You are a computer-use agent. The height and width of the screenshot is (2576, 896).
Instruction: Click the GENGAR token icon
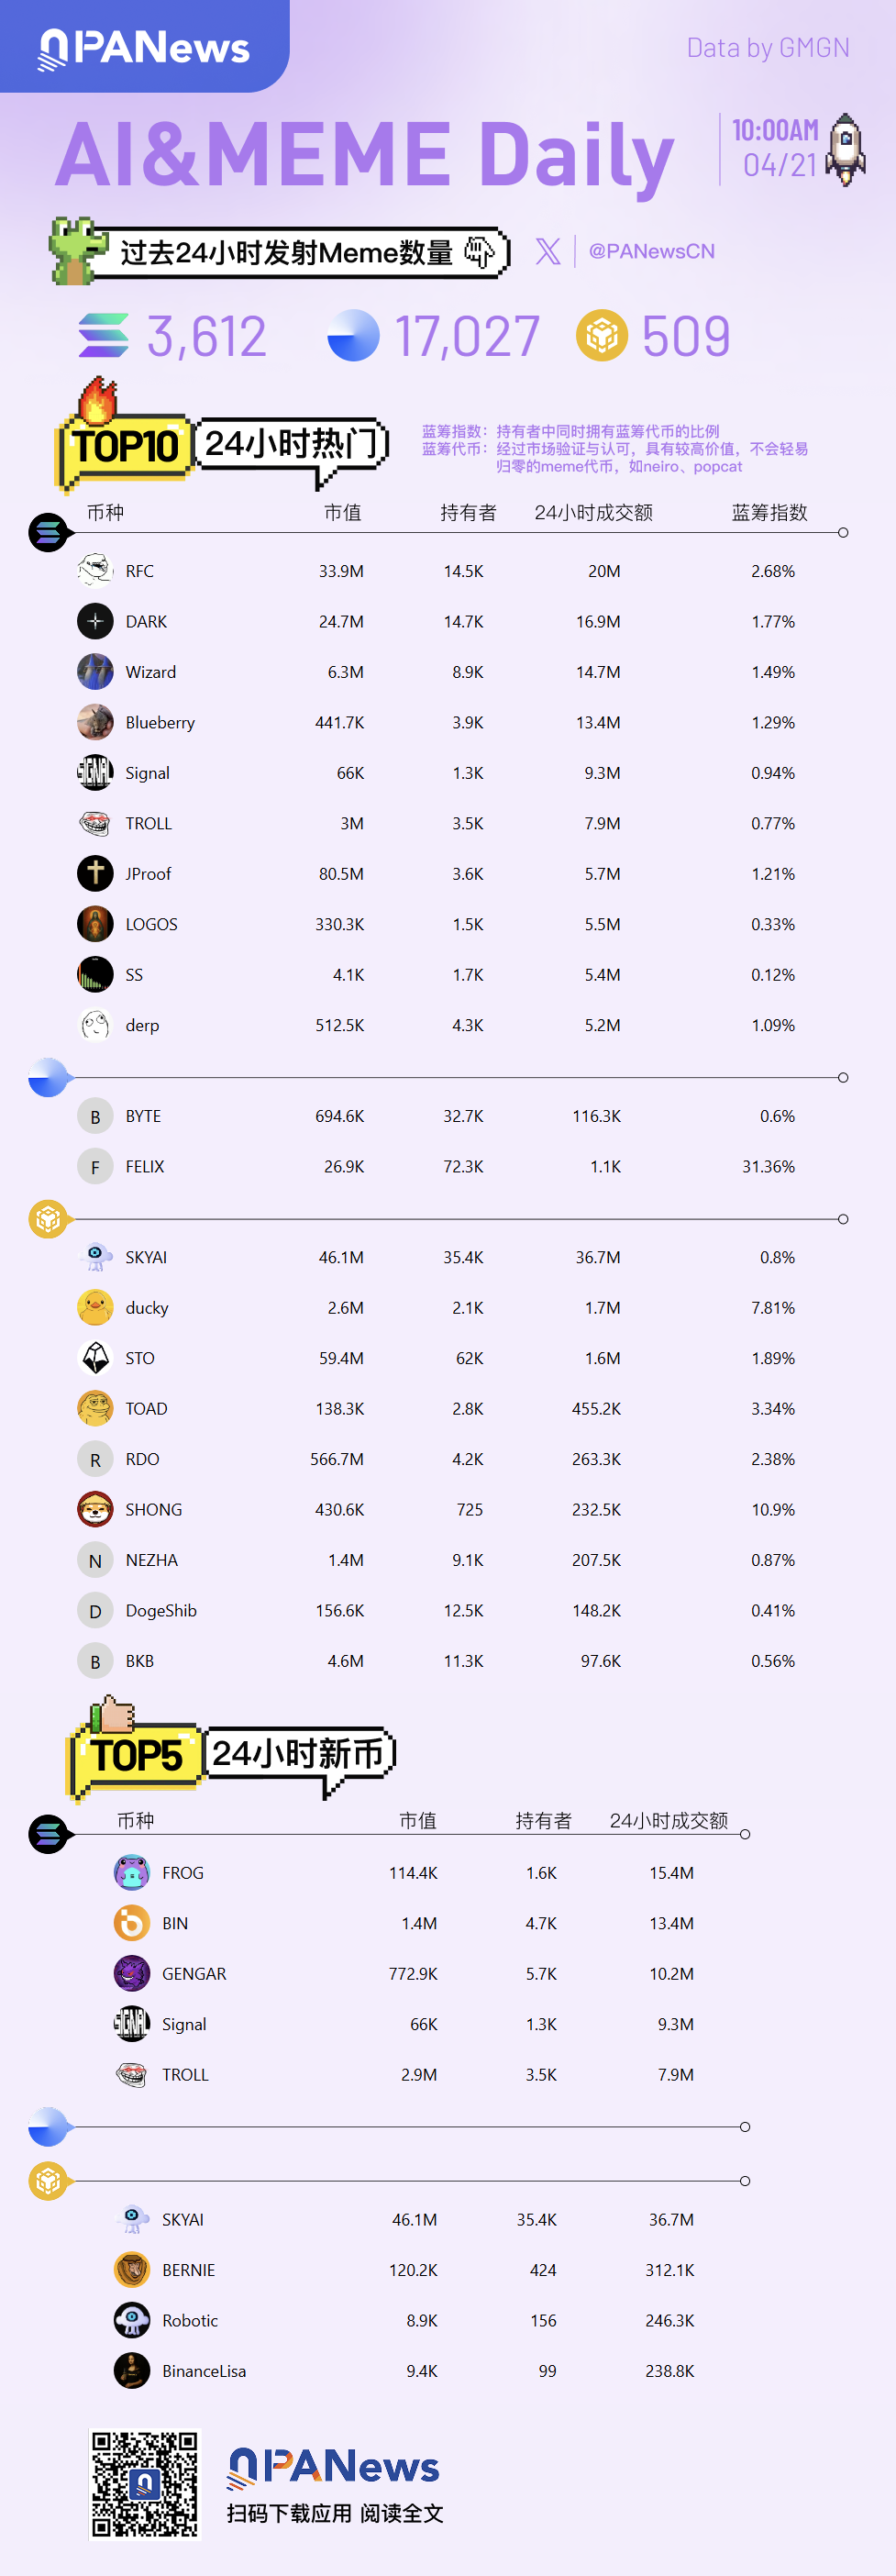click(x=131, y=1973)
